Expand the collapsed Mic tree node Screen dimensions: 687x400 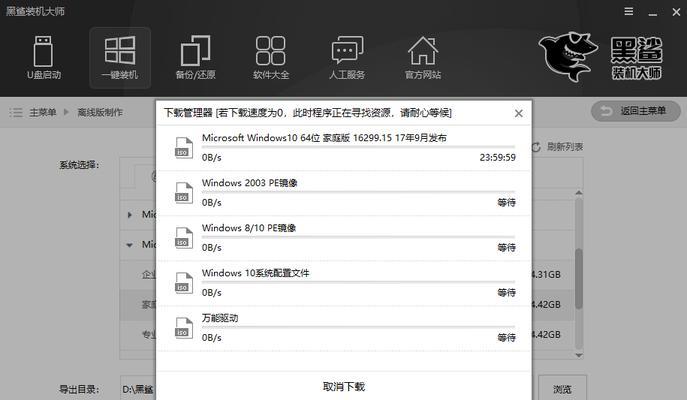click(x=130, y=215)
